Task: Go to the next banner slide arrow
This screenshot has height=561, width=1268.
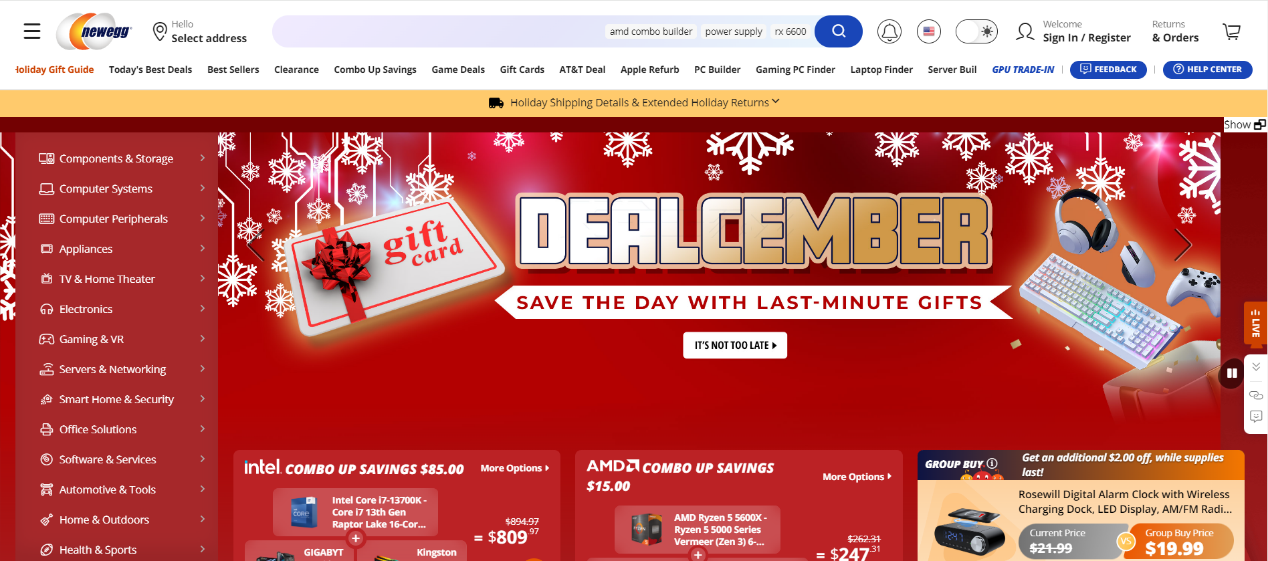Action: click(1183, 245)
